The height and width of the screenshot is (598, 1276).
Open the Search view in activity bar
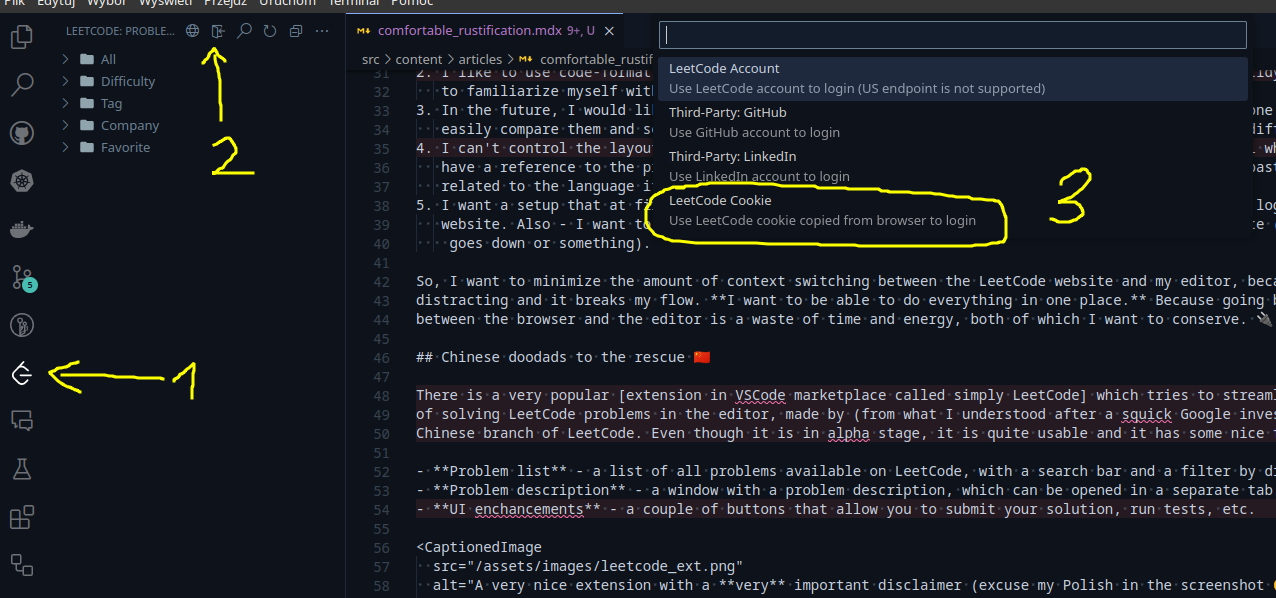(22, 85)
